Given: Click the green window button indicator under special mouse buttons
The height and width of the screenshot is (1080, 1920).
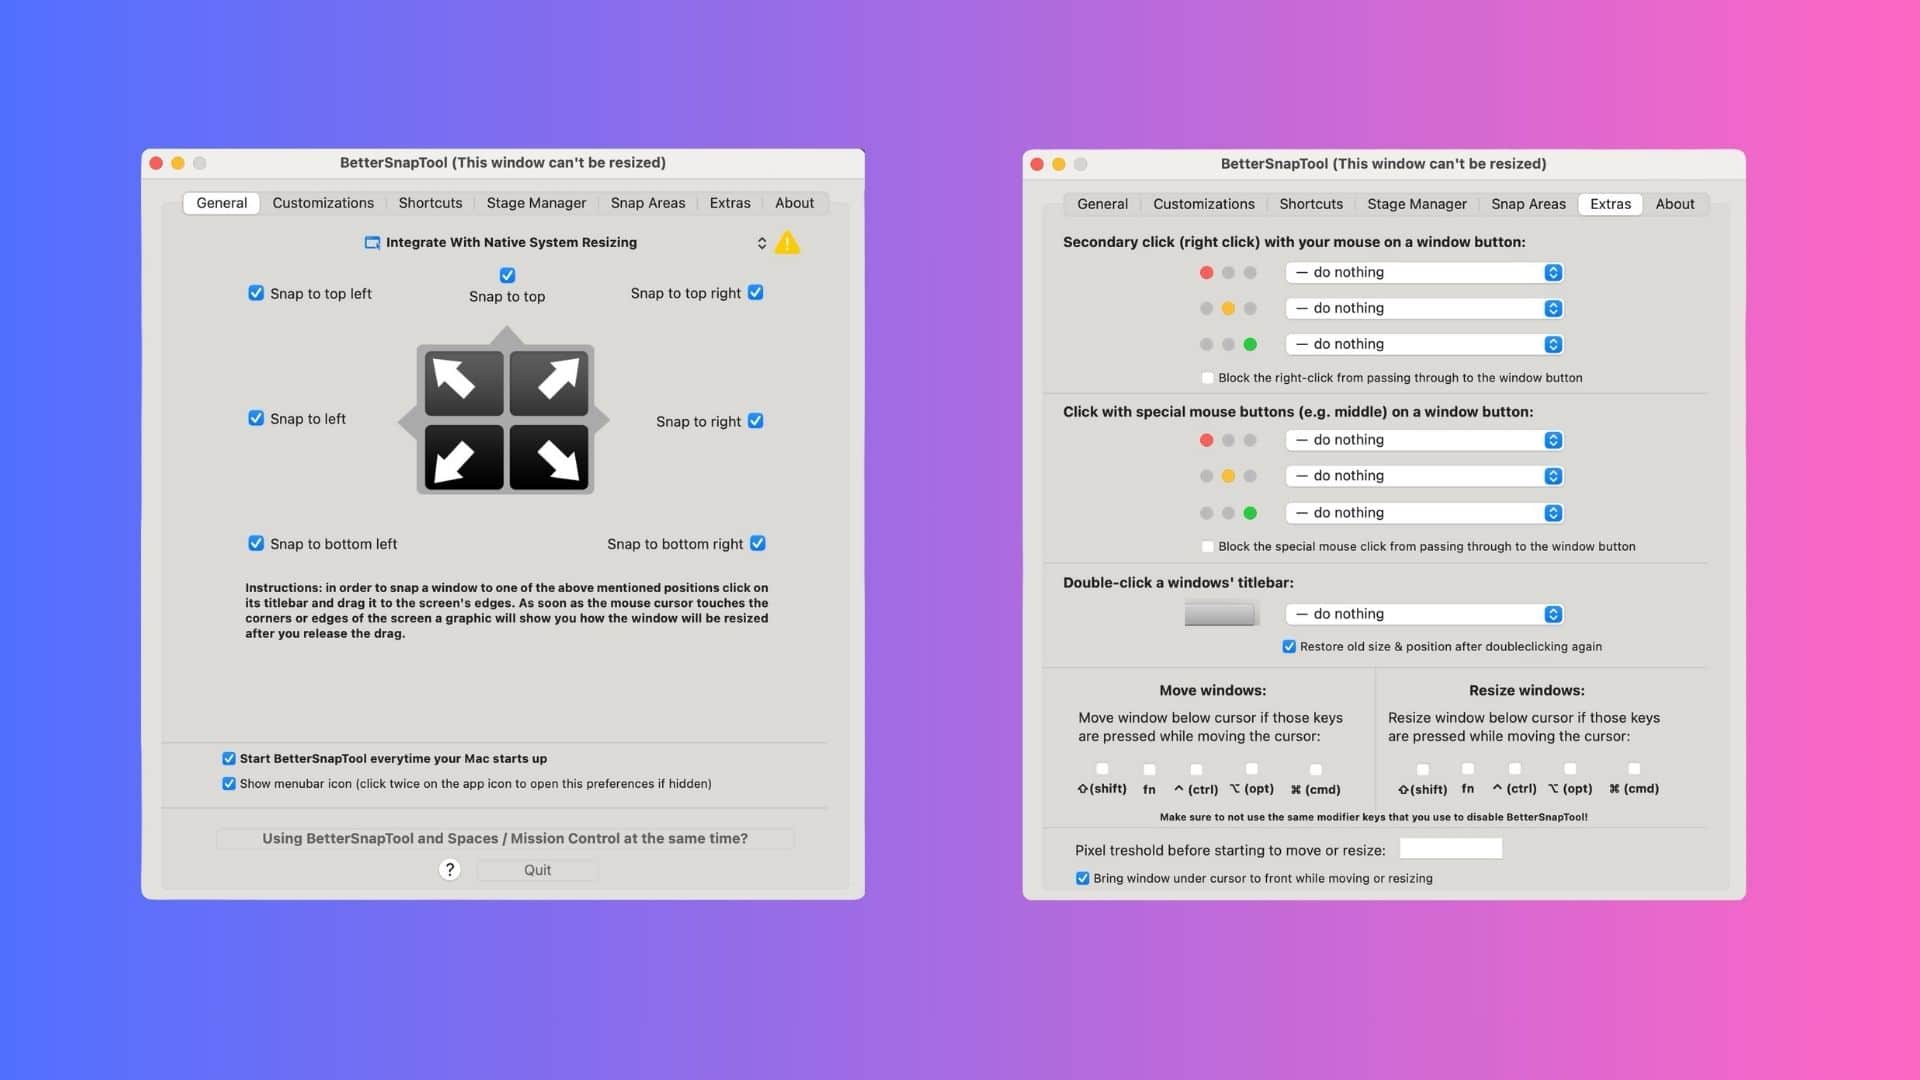Looking at the screenshot, I should pos(1251,512).
